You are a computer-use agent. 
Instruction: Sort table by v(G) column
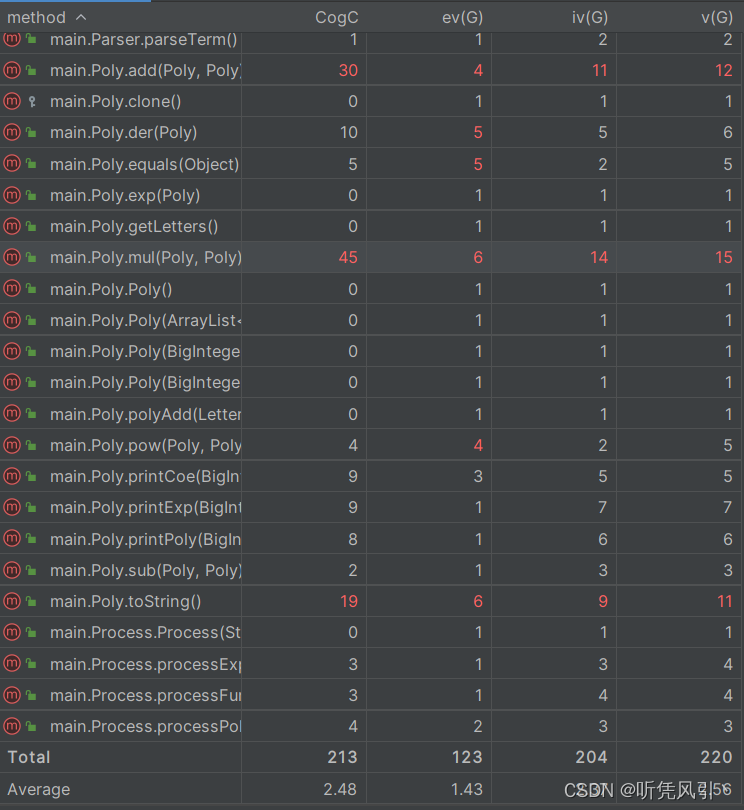717,18
